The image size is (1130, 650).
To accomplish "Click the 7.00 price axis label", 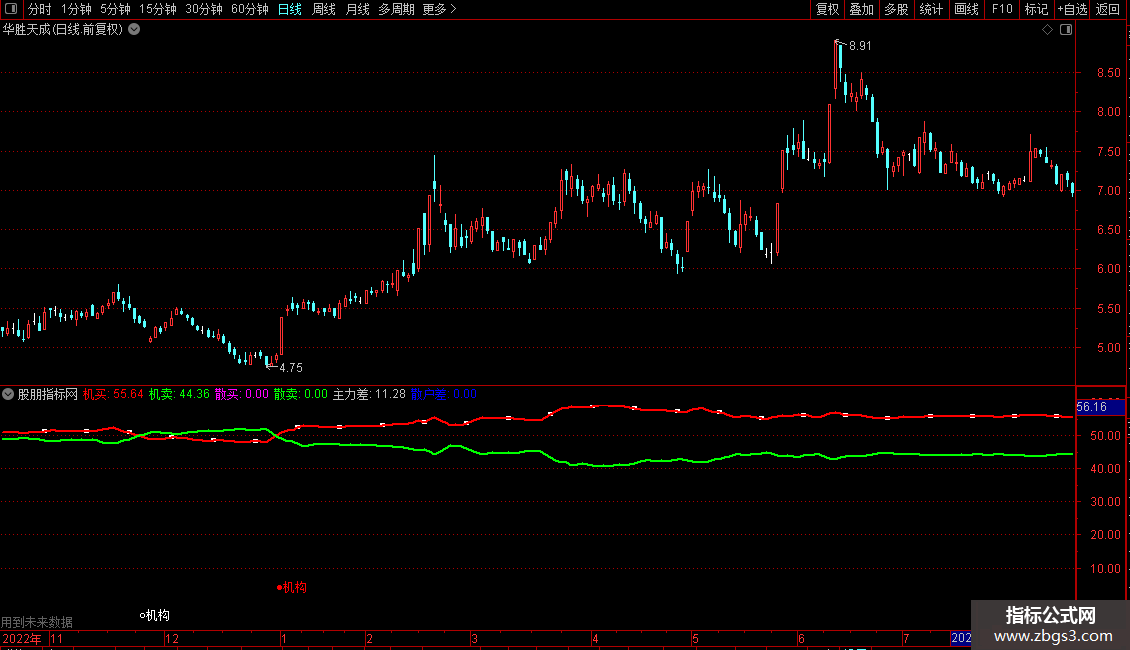I will tap(1108, 191).
